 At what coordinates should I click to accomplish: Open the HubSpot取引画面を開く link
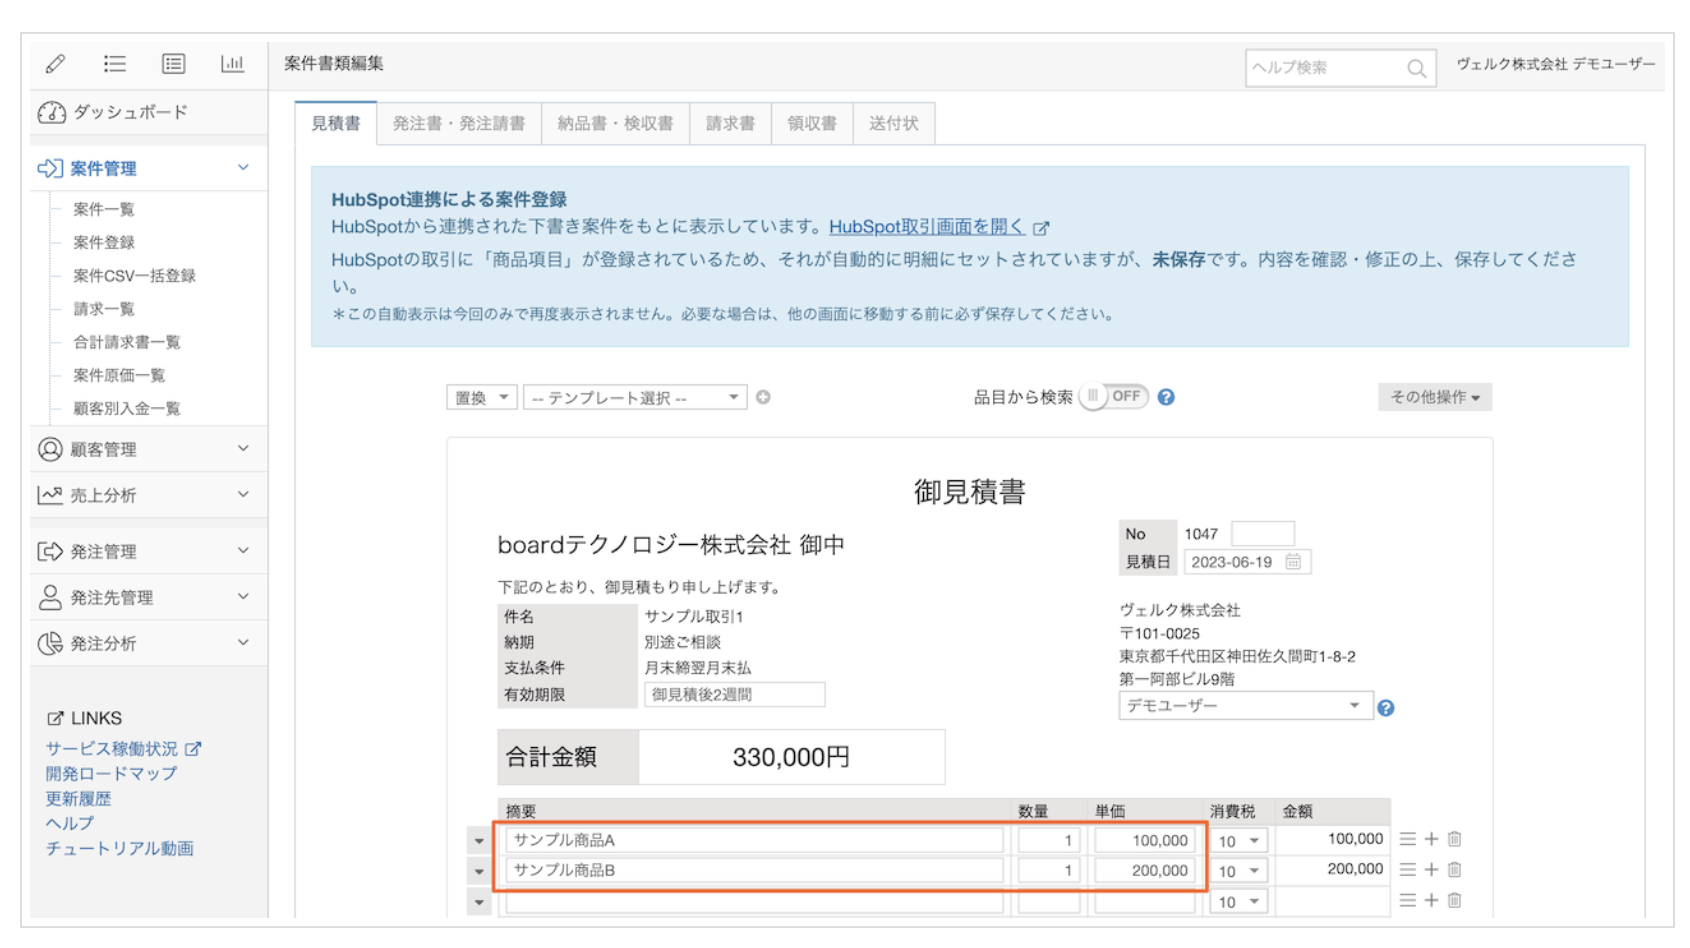point(927,227)
